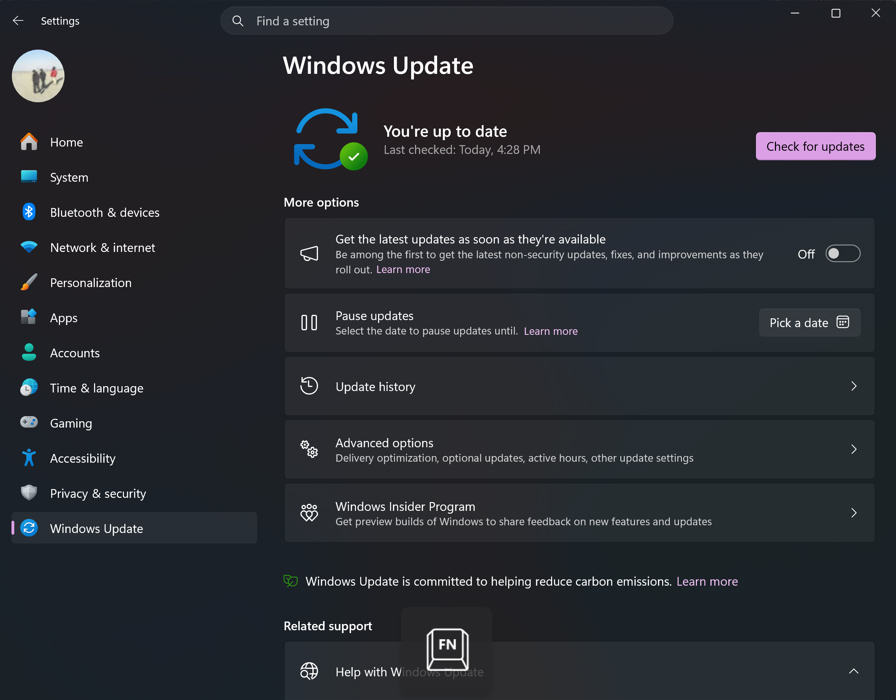The image size is (896, 700).
Task: Click the back arrow in Settings
Action: [x=18, y=21]
